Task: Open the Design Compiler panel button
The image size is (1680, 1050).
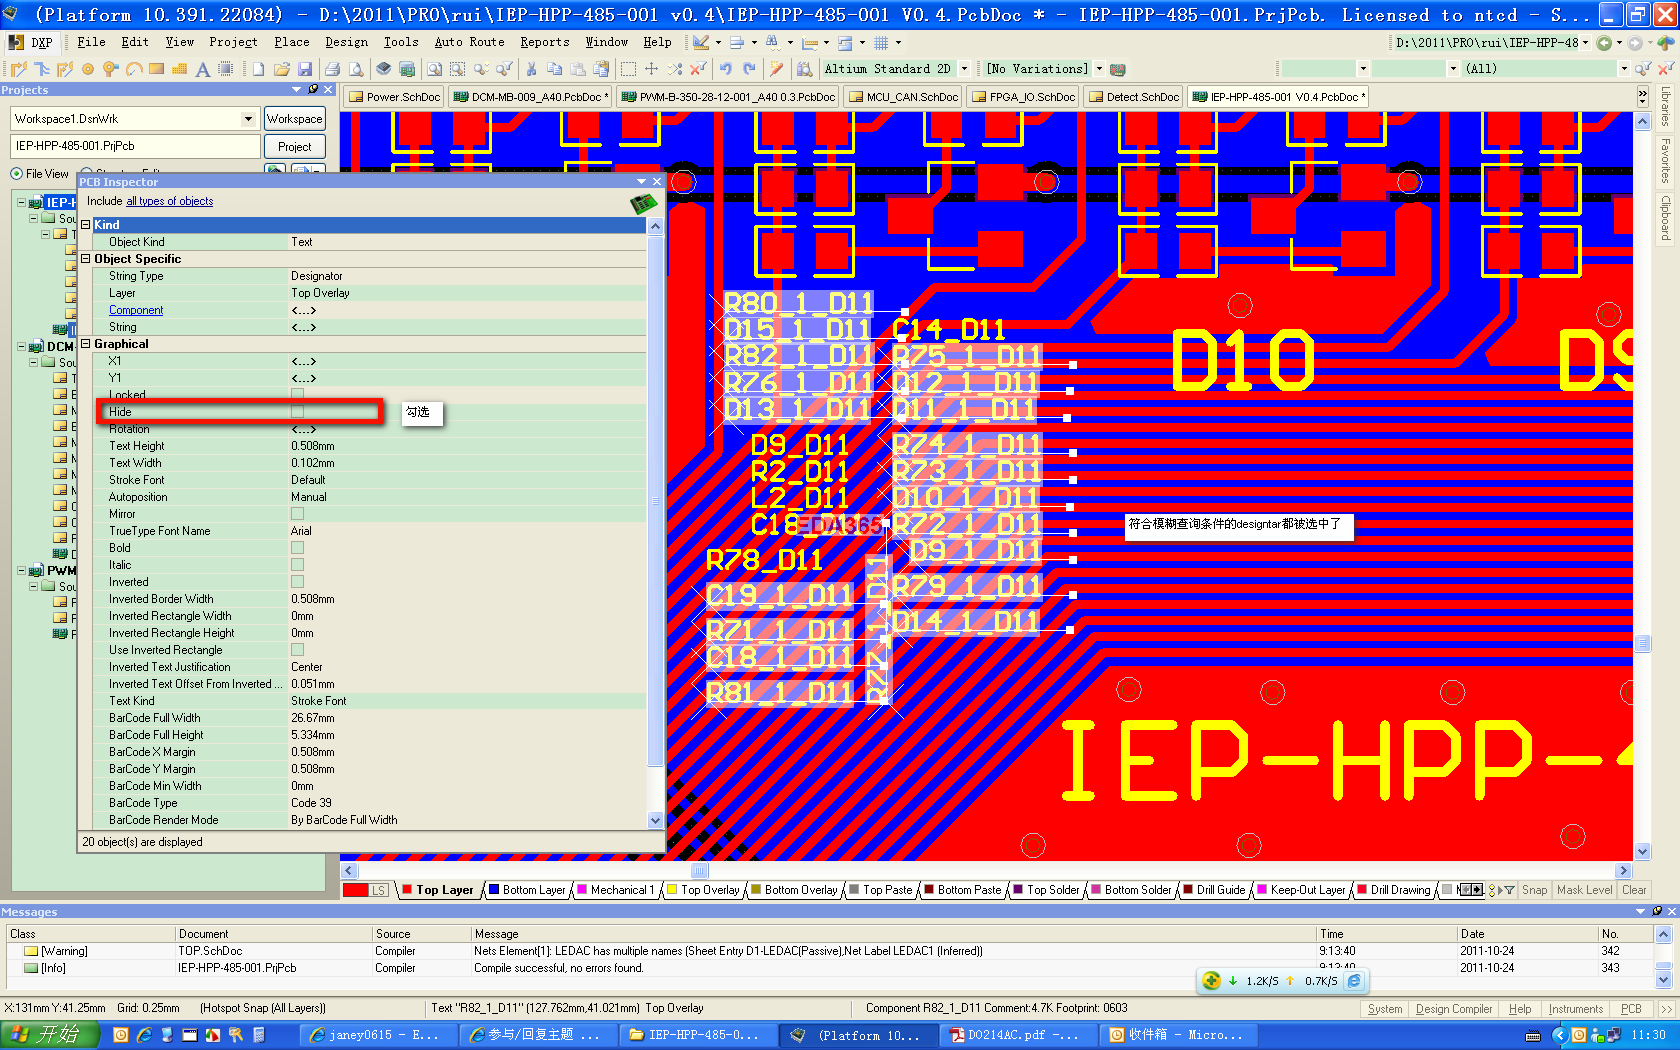Action: [x=1454, y=1009]
